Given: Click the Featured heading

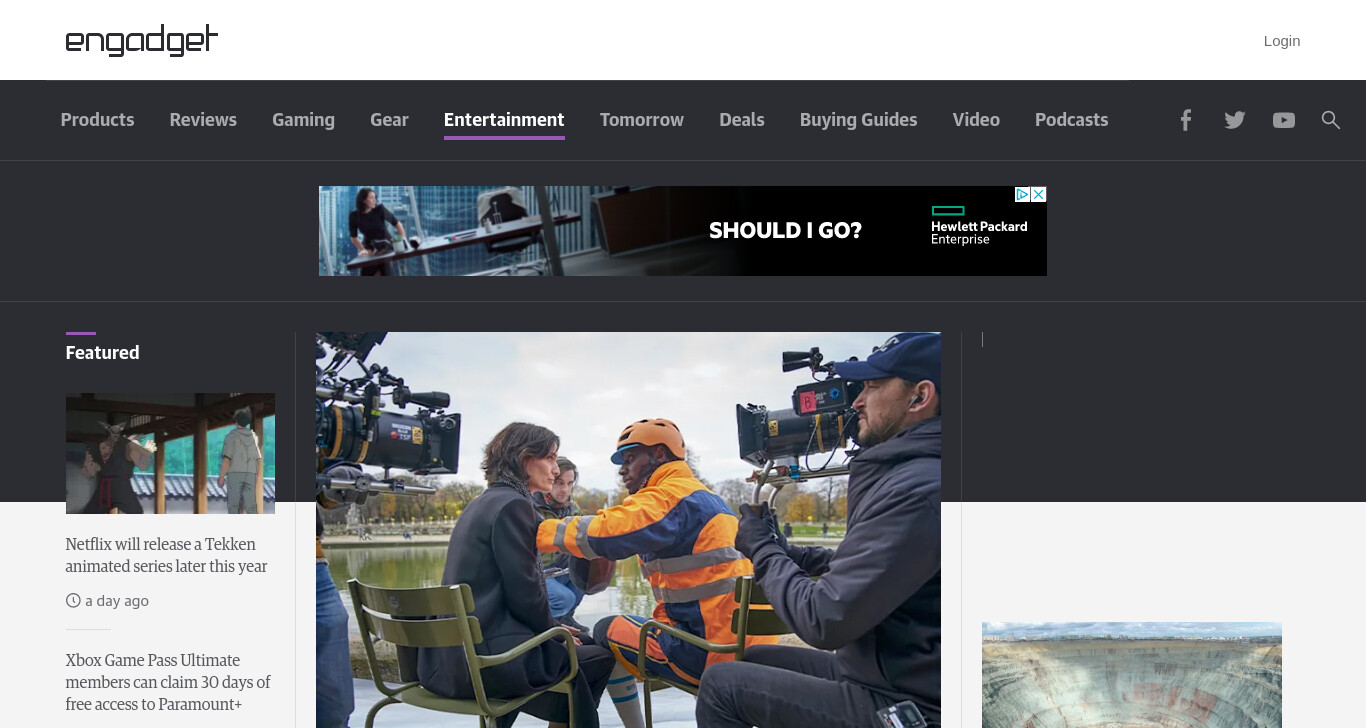Looking at the screenshot, I should 102,353.
